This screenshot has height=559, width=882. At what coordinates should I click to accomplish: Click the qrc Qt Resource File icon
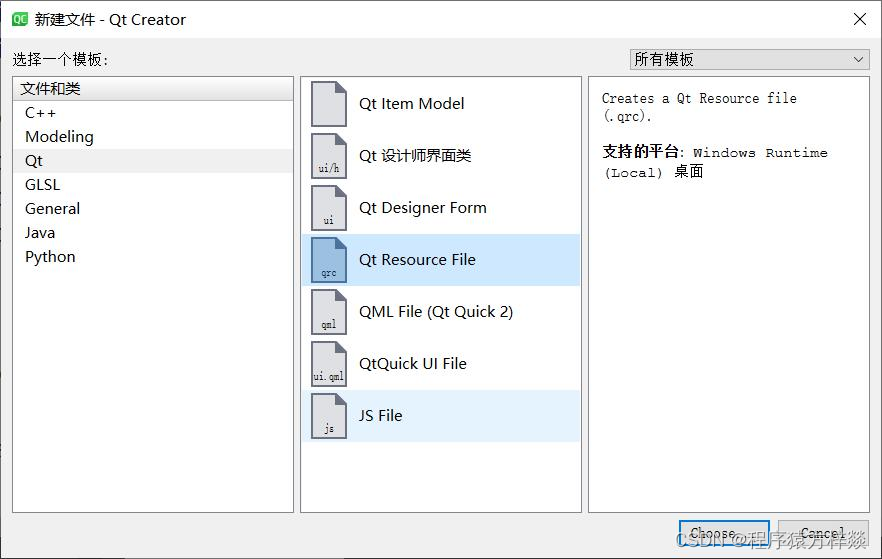328,260
